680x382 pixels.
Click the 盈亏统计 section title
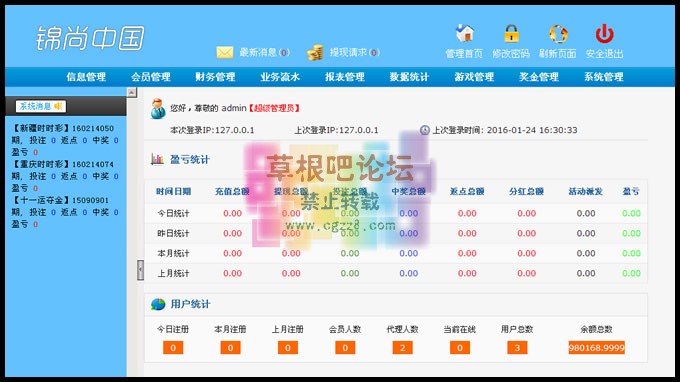pos(190,160)
